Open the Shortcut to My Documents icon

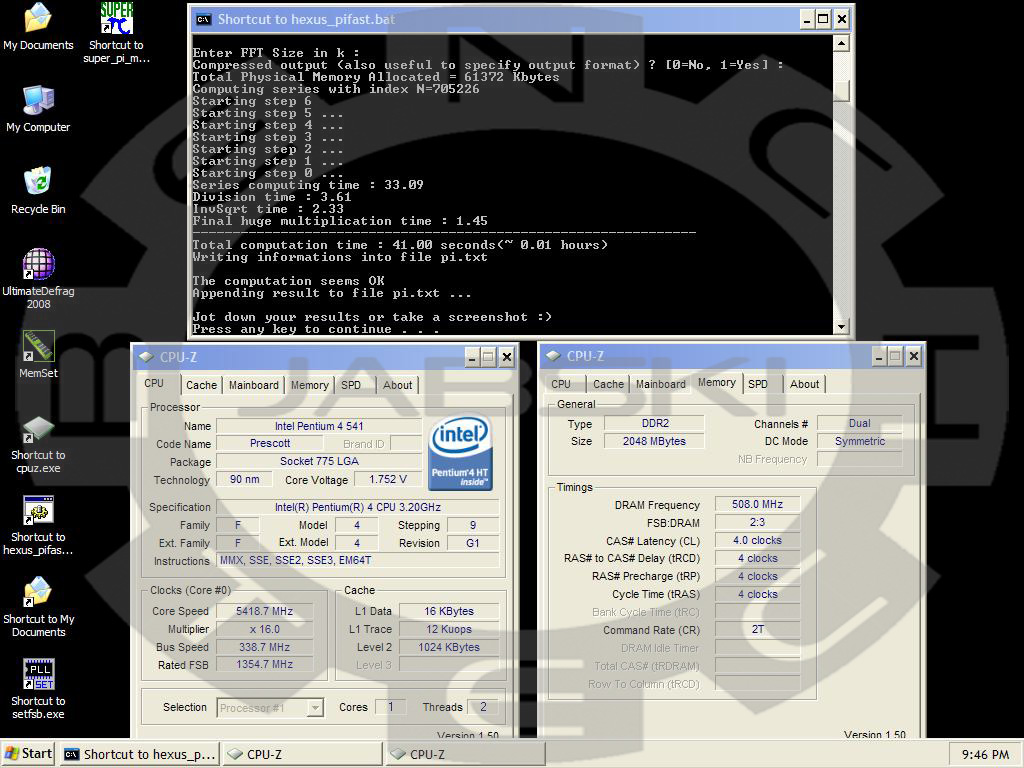tap(38, 607)
